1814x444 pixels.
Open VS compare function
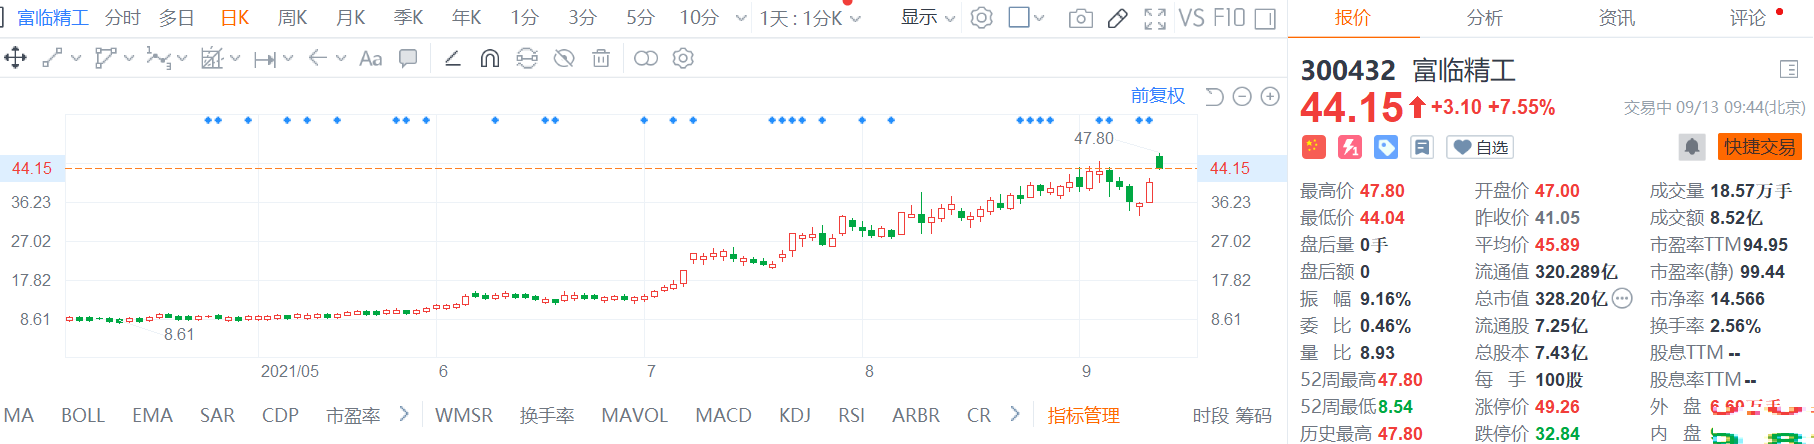1191,18
